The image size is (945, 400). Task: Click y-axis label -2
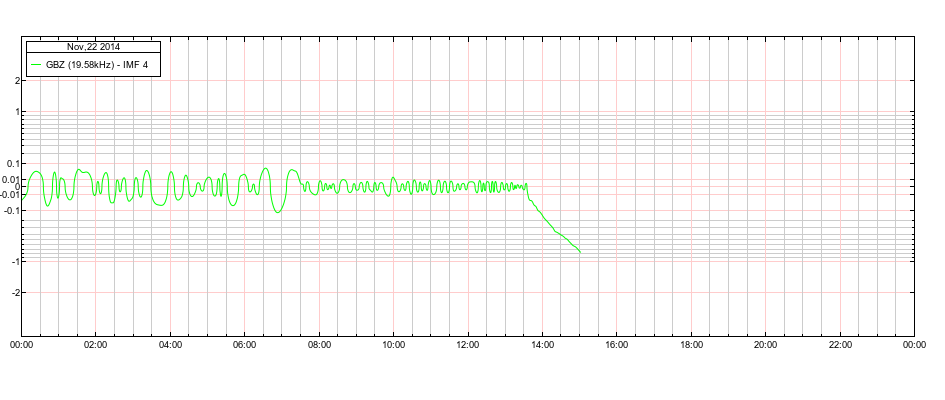click(14, 293)
